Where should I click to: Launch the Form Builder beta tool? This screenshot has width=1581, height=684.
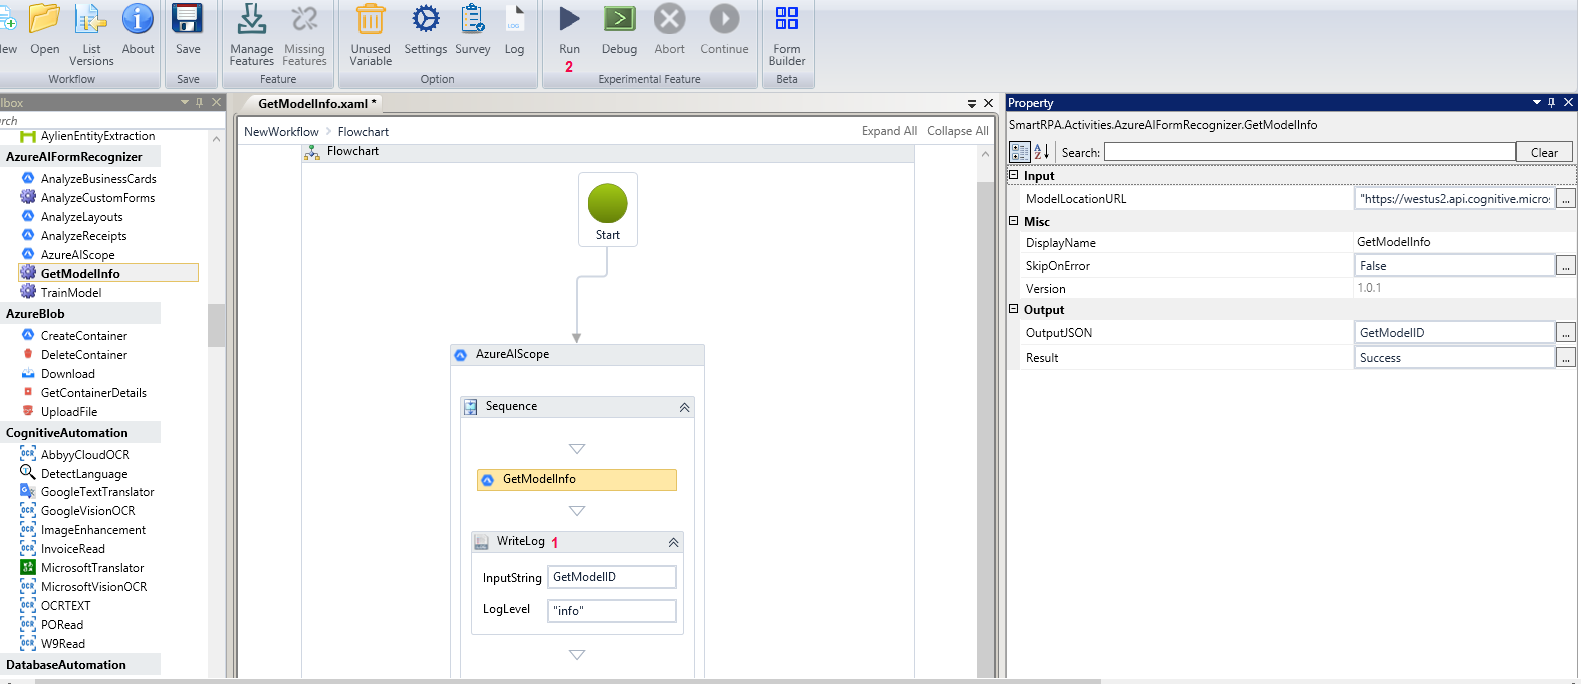tap(787, 20)
